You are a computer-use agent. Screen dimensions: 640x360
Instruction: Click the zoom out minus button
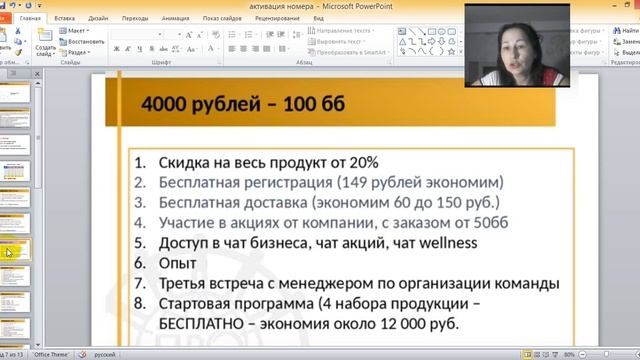coord(583,355)
